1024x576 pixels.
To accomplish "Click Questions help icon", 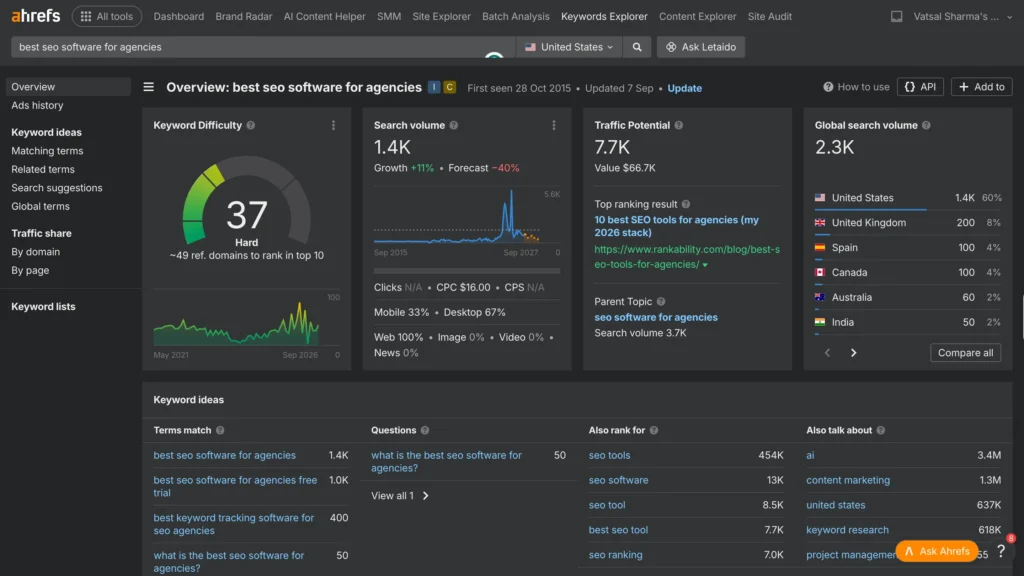I will coord(425,430).
